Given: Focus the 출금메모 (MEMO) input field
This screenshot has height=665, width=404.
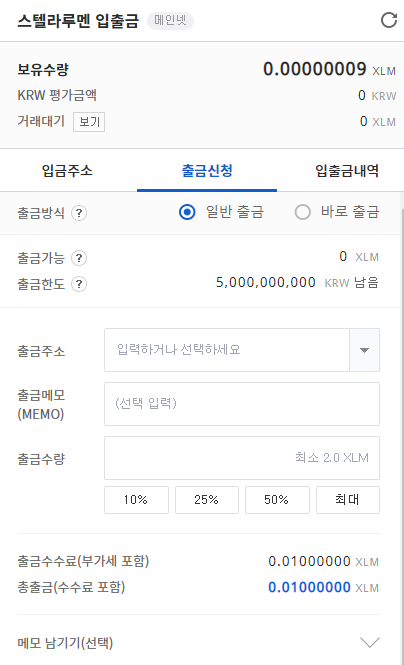Looking at the screenshot, I should [x=242, y=404].
